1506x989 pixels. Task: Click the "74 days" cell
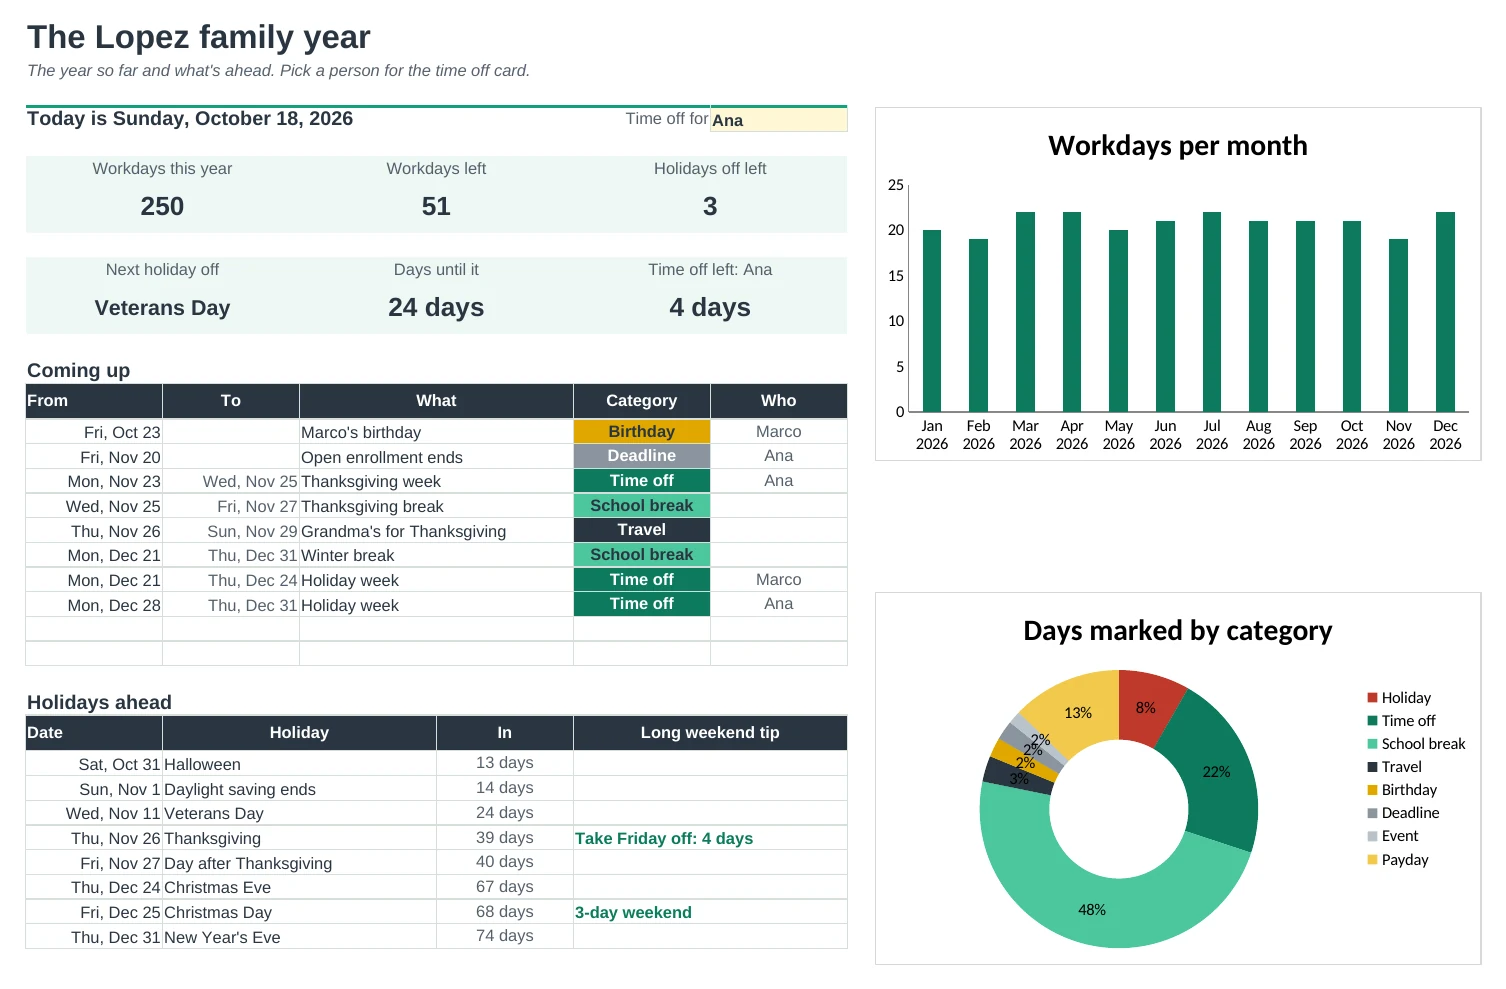point(505,936)
